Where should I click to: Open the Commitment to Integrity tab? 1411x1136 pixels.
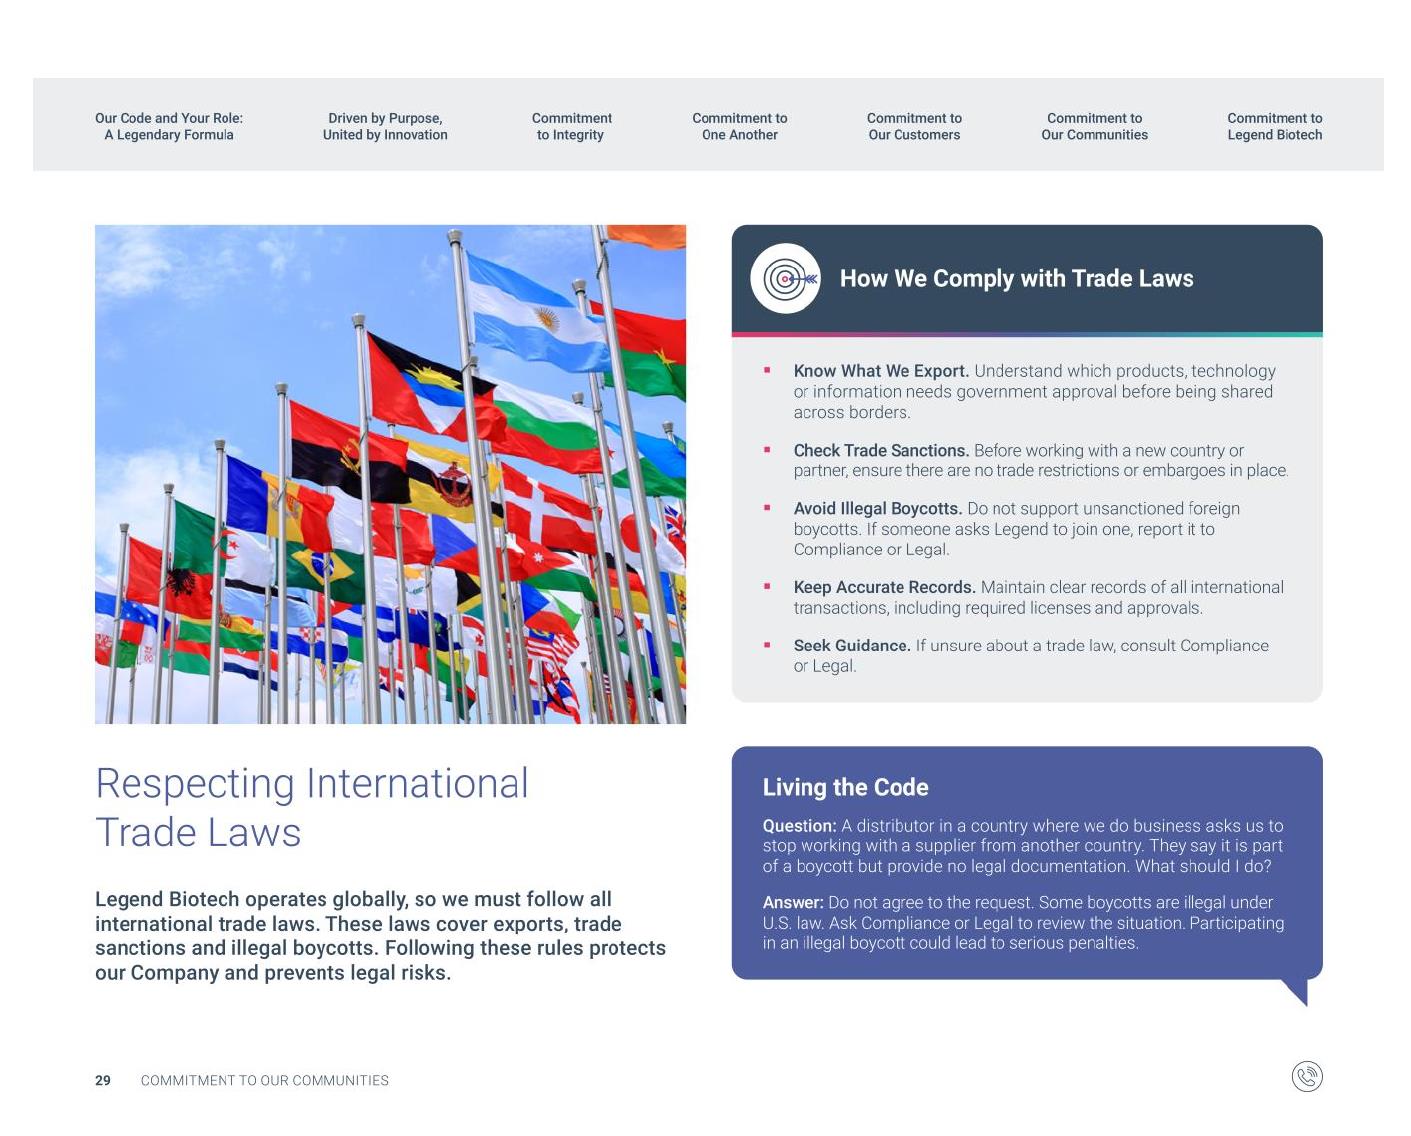(x=571, y=126)
